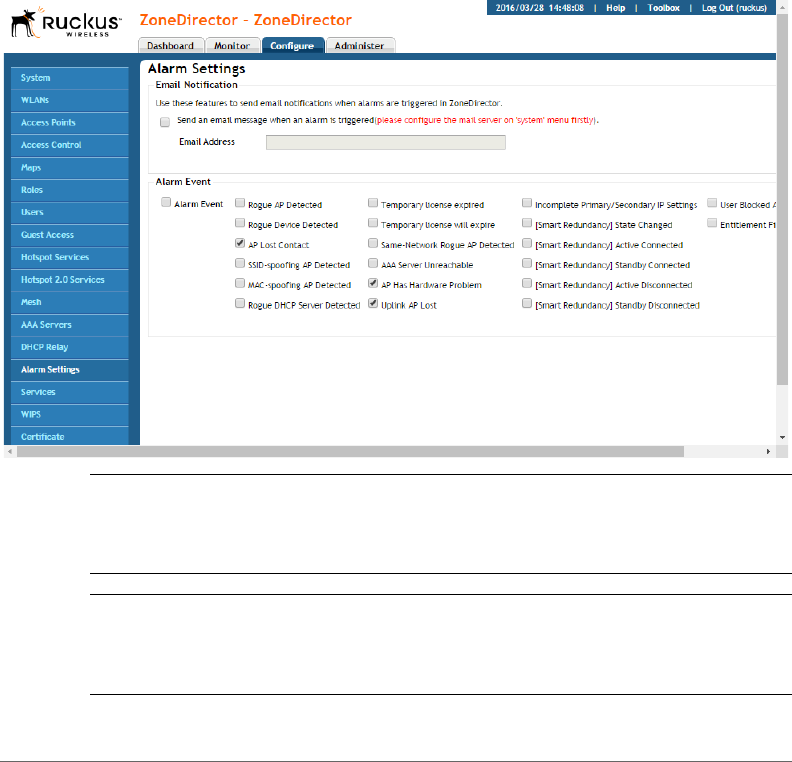Open WLANs in the sidebar
Screen dimensions: 792x762
(70, 100)
